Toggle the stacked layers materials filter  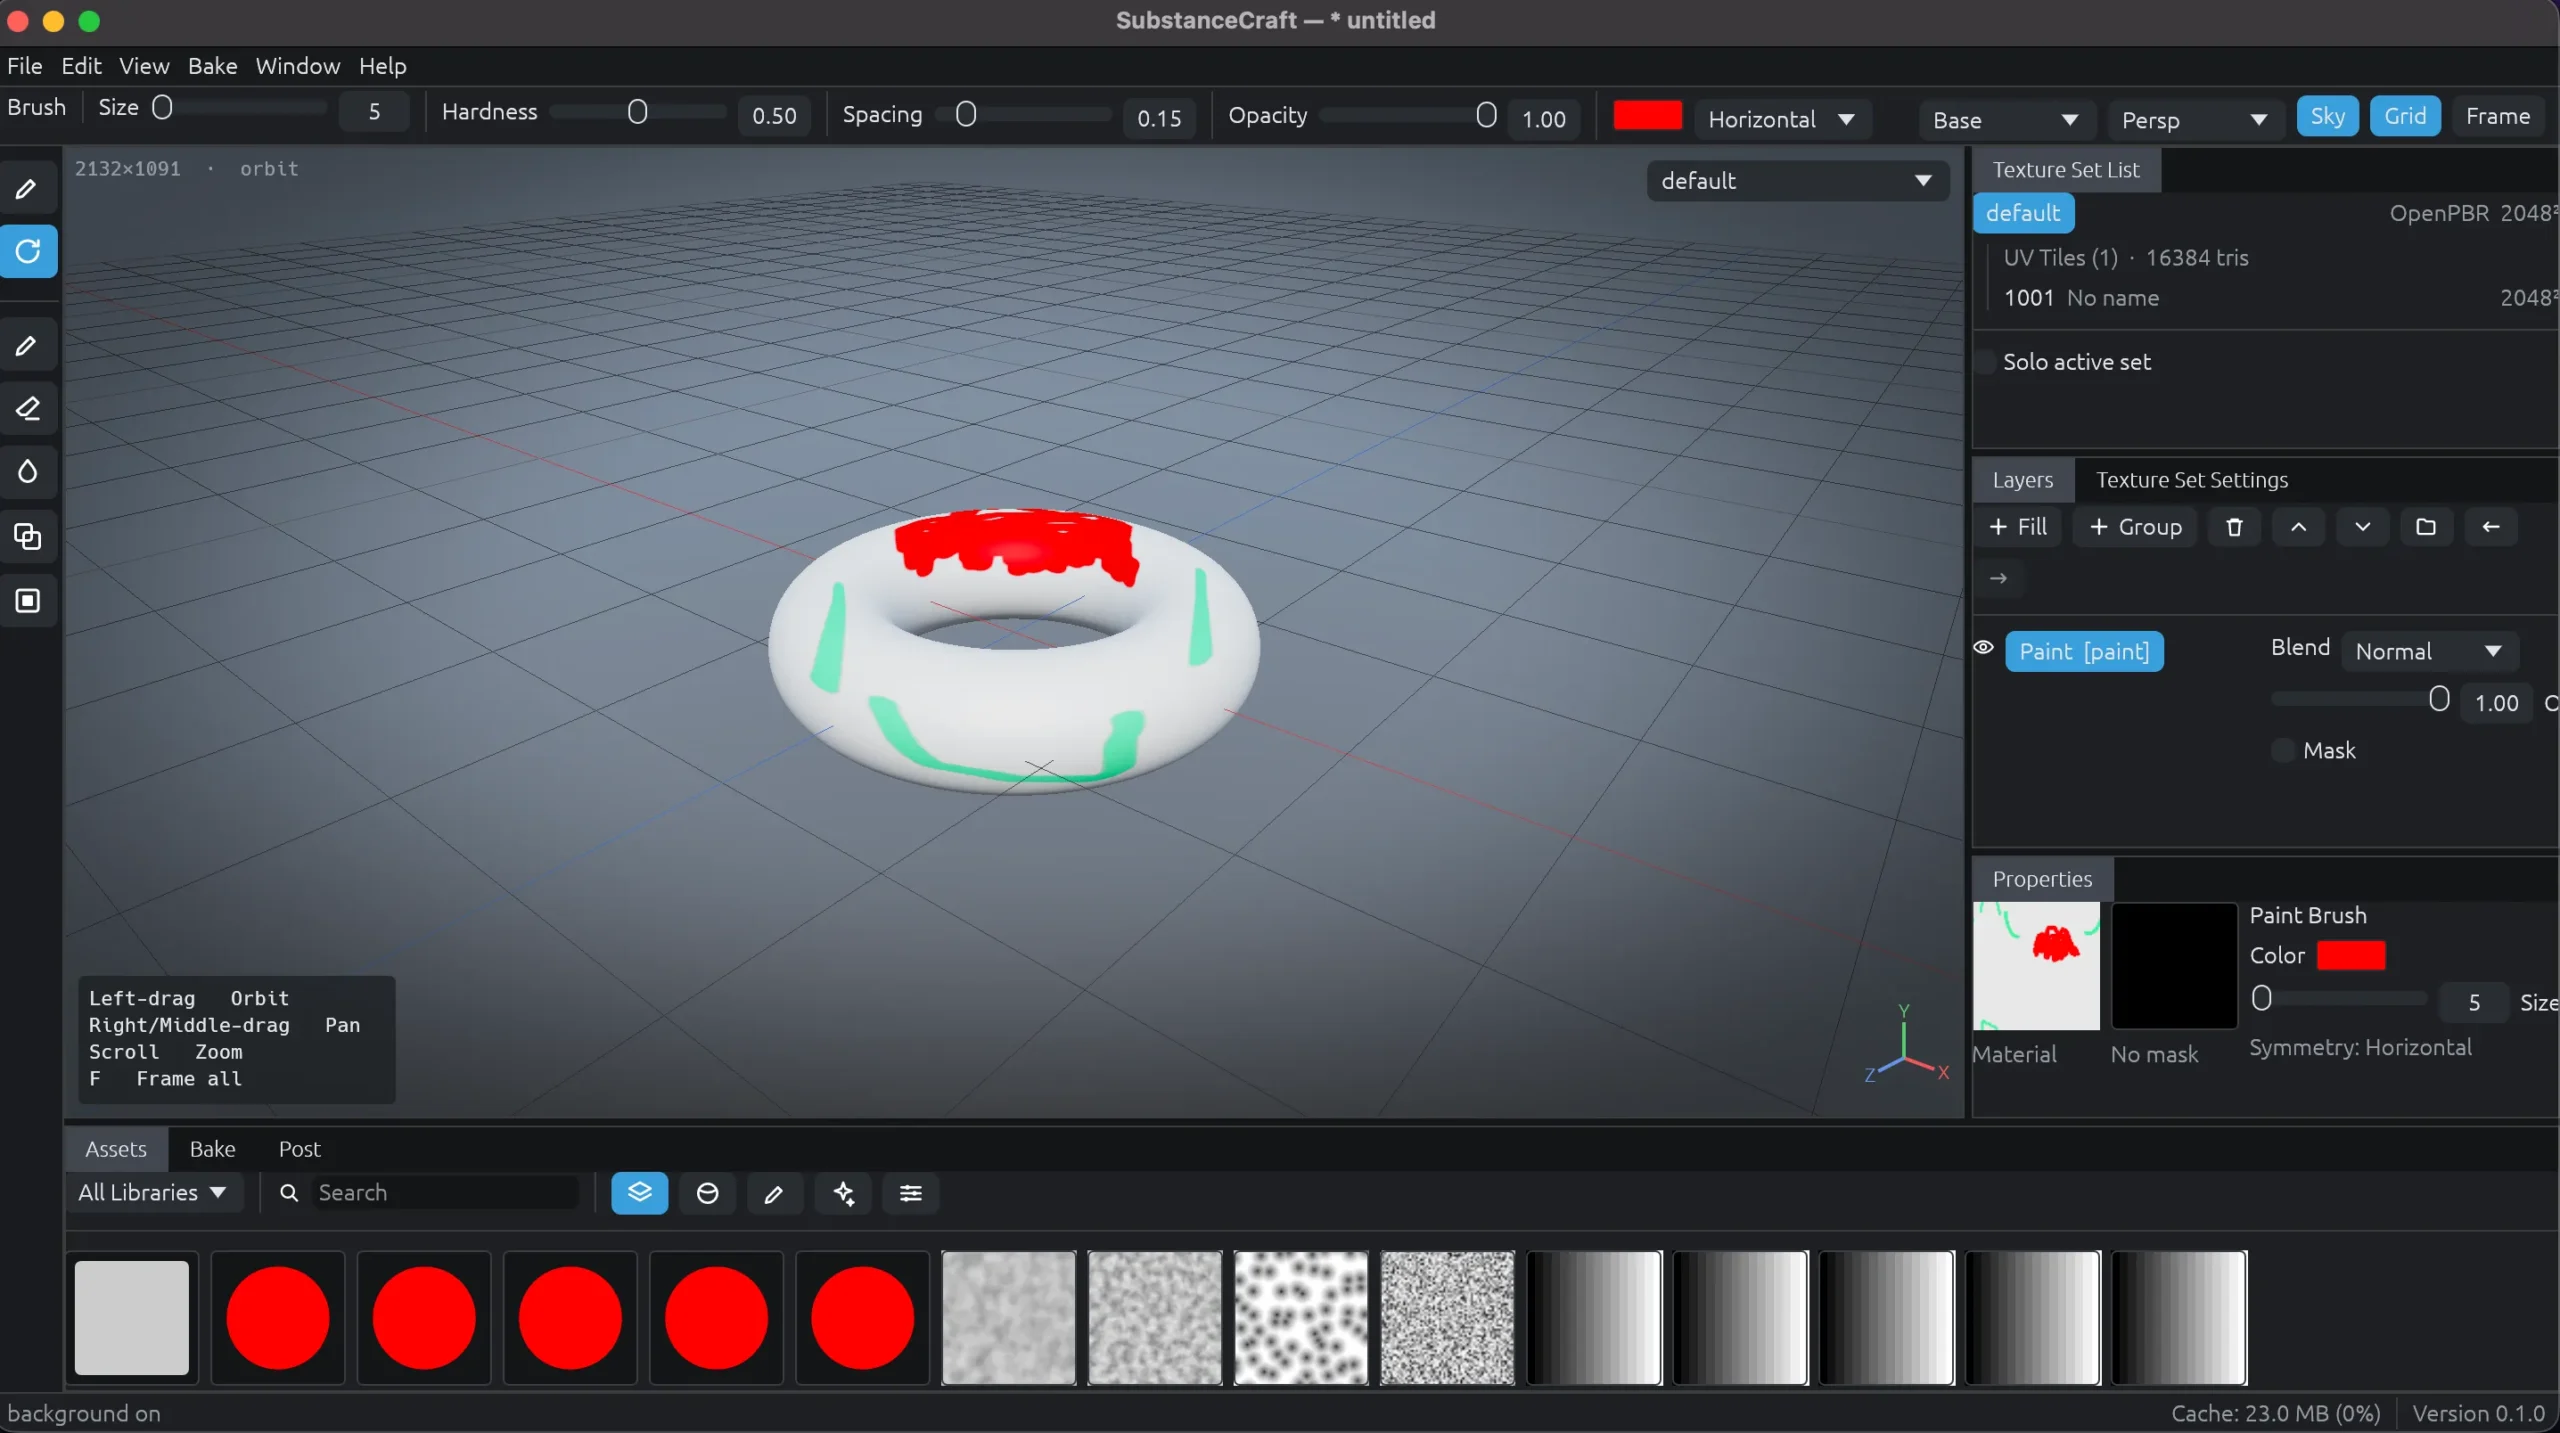coord(640,1193)
